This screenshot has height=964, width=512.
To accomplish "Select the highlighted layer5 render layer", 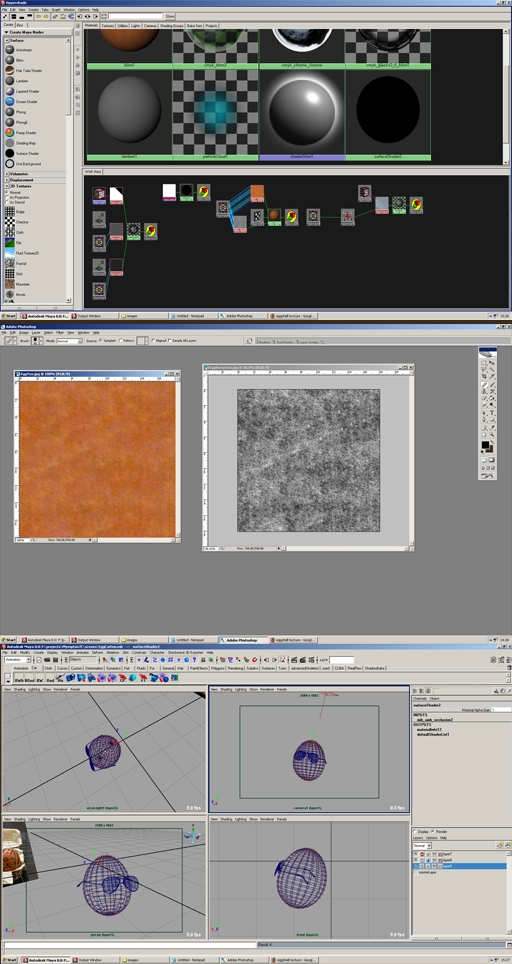I will click(x=462, y=866).
